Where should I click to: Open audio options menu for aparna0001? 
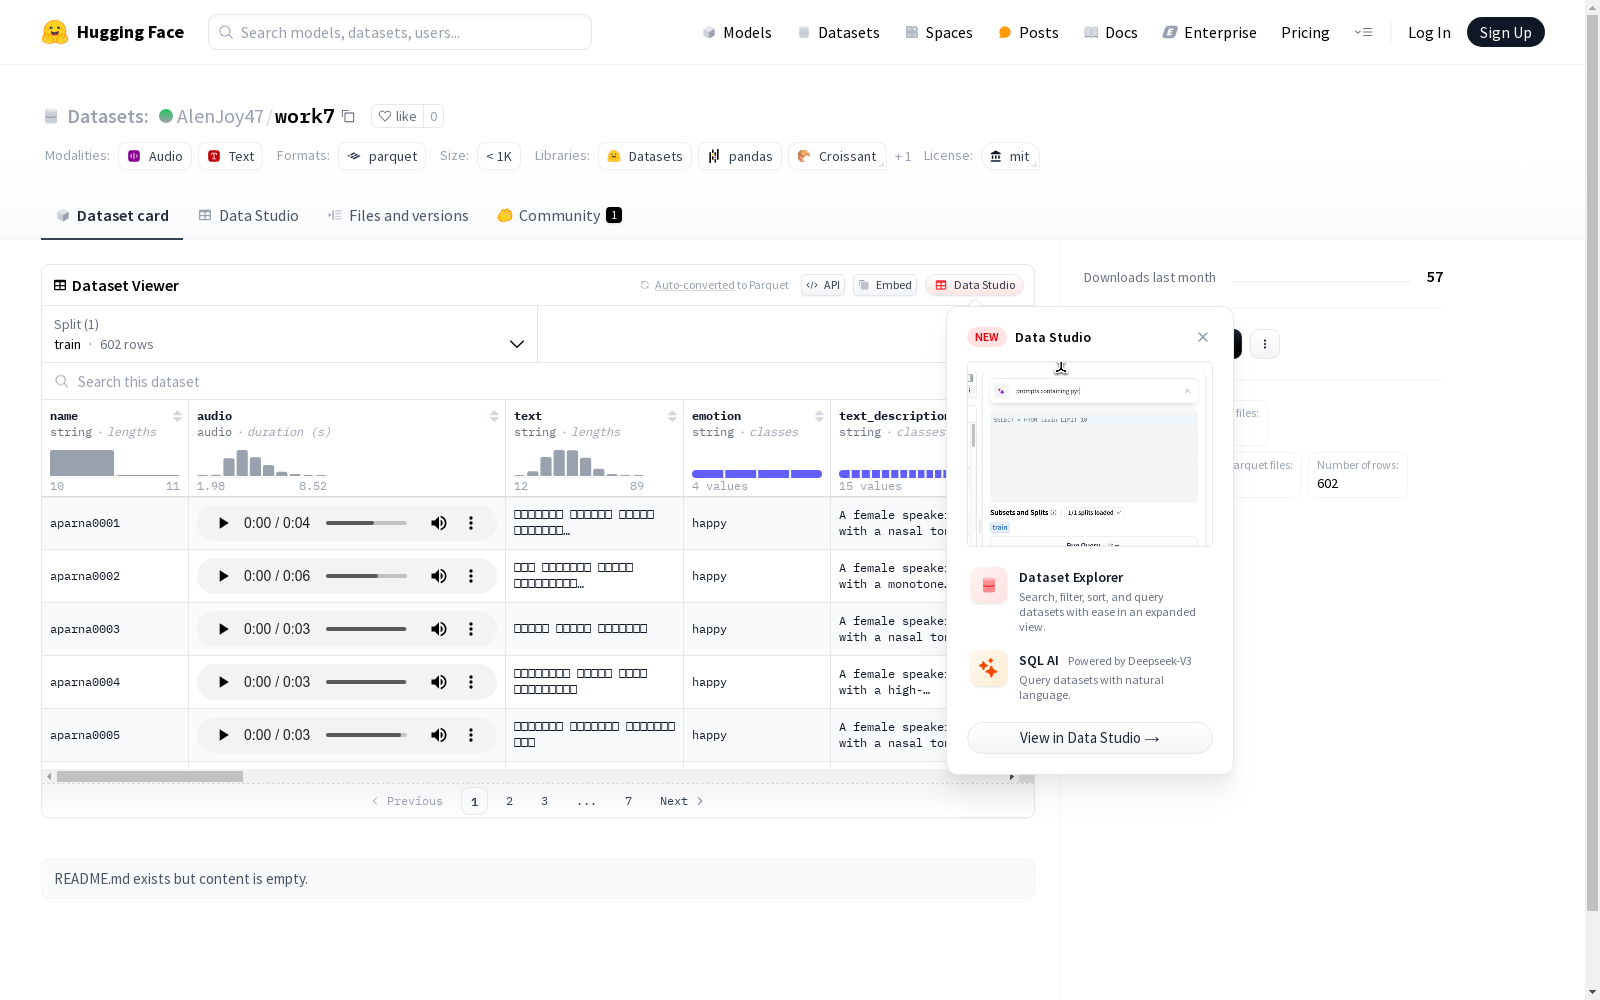click(471, 523)
